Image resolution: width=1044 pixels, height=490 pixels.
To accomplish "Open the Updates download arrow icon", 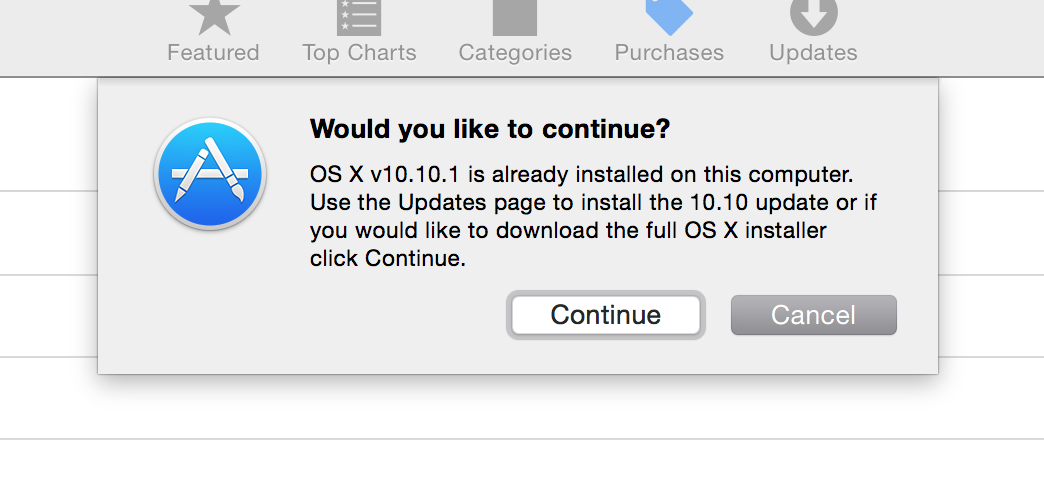I will (x=814, y=17).
